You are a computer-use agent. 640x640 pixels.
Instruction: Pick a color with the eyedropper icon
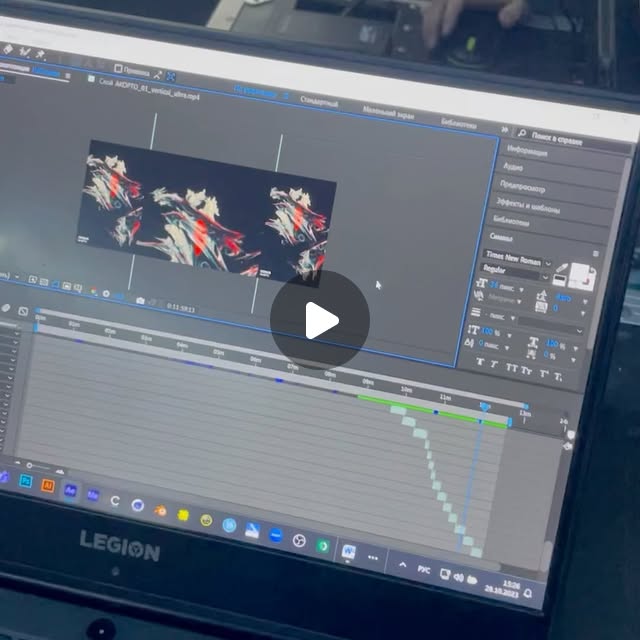pyautogui.click(x=562, y=268)
